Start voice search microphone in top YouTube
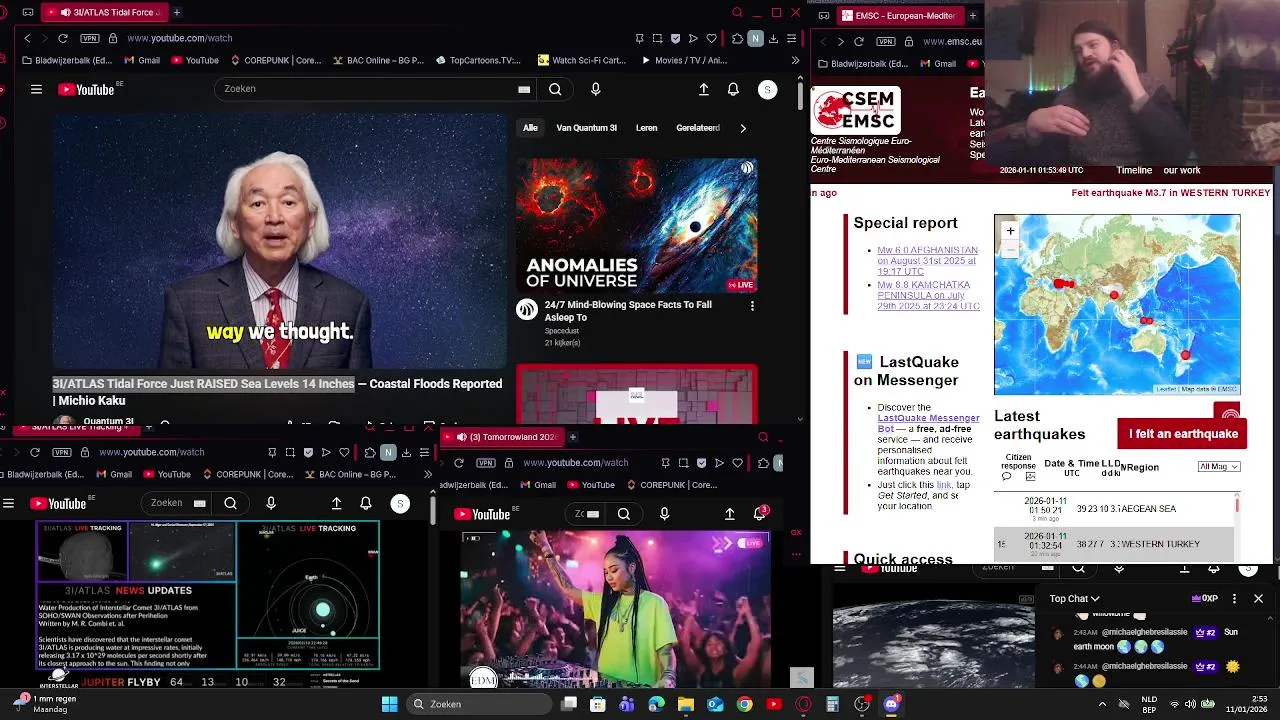The width and height of the screenshot is (1280, 720). tap(595, 89)
